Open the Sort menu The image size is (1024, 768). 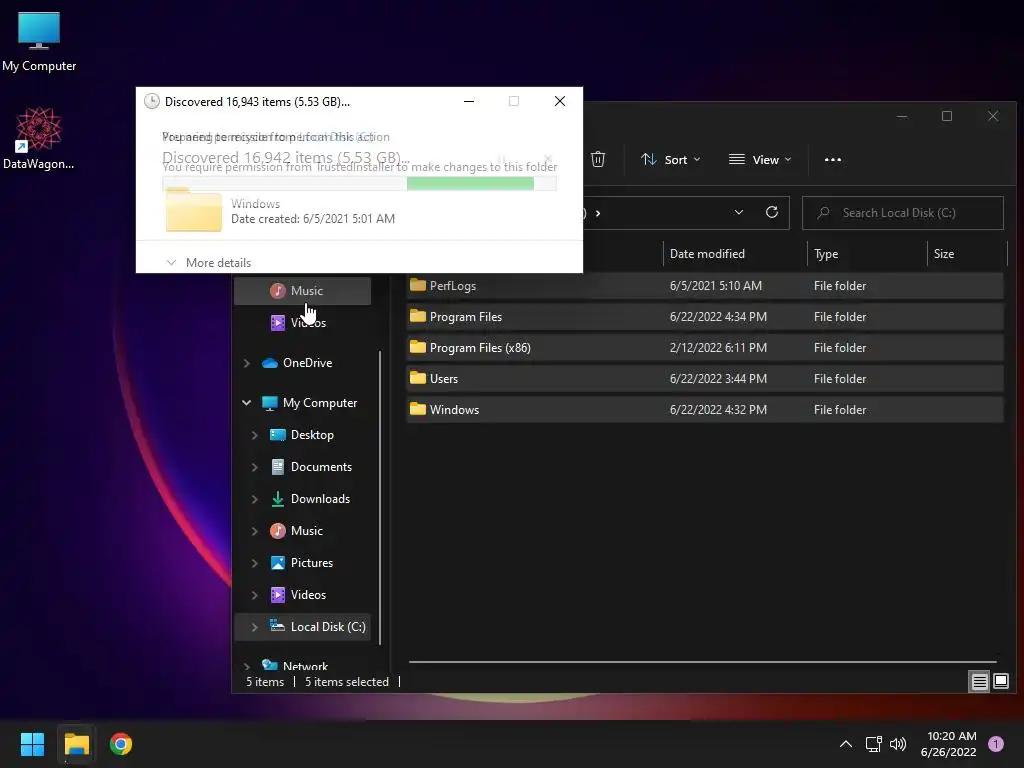[x=671, y=159]
